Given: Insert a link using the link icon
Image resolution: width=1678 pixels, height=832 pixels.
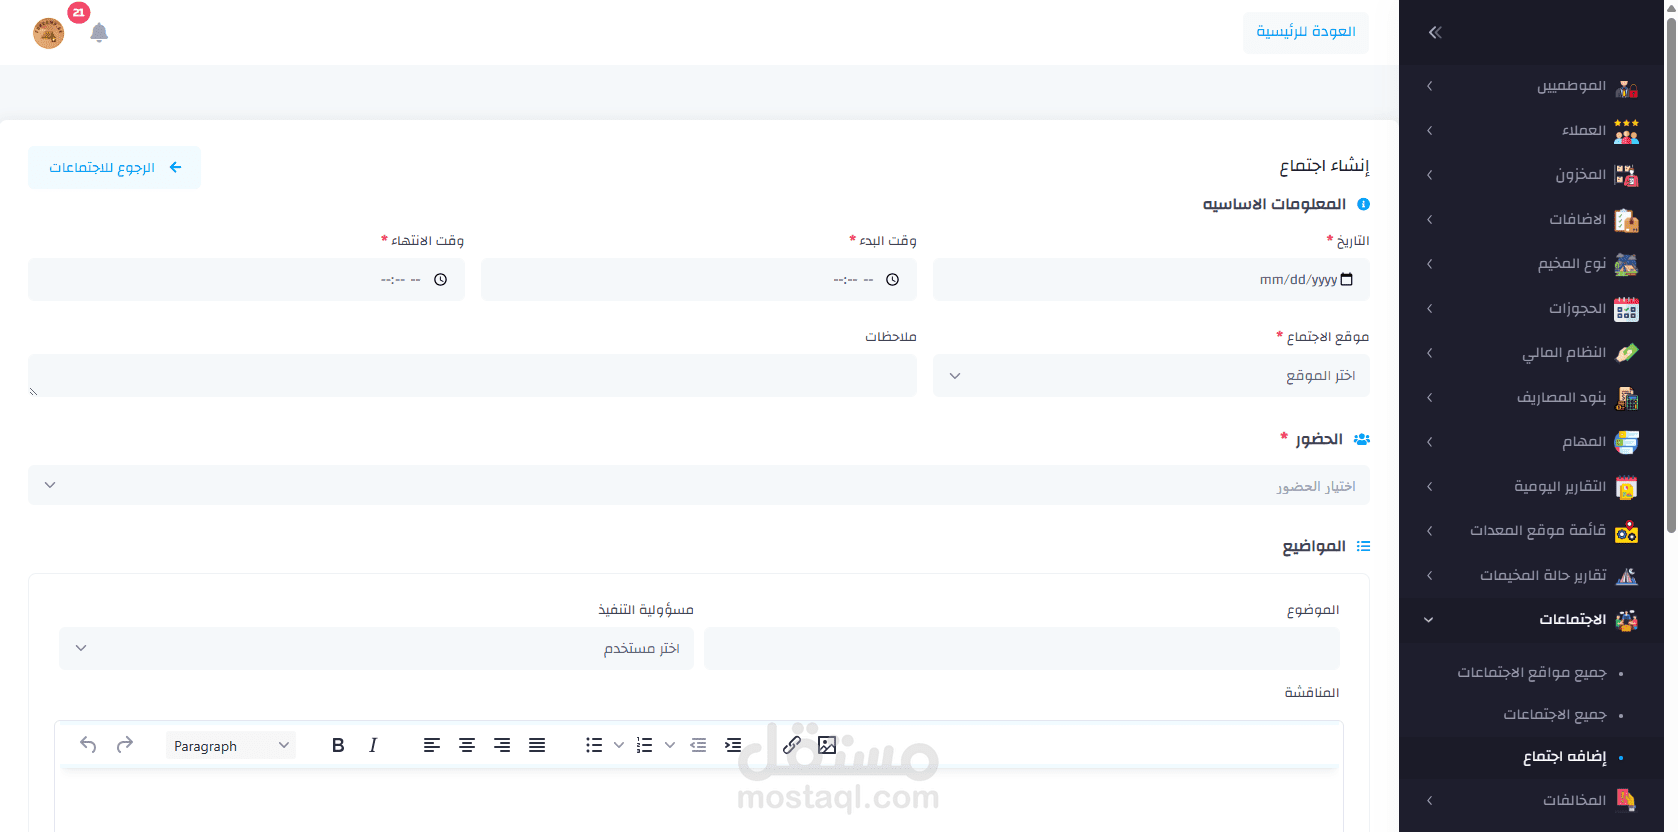Looking at the screenshot, I should pyautogui.click(x=792, y=745).
